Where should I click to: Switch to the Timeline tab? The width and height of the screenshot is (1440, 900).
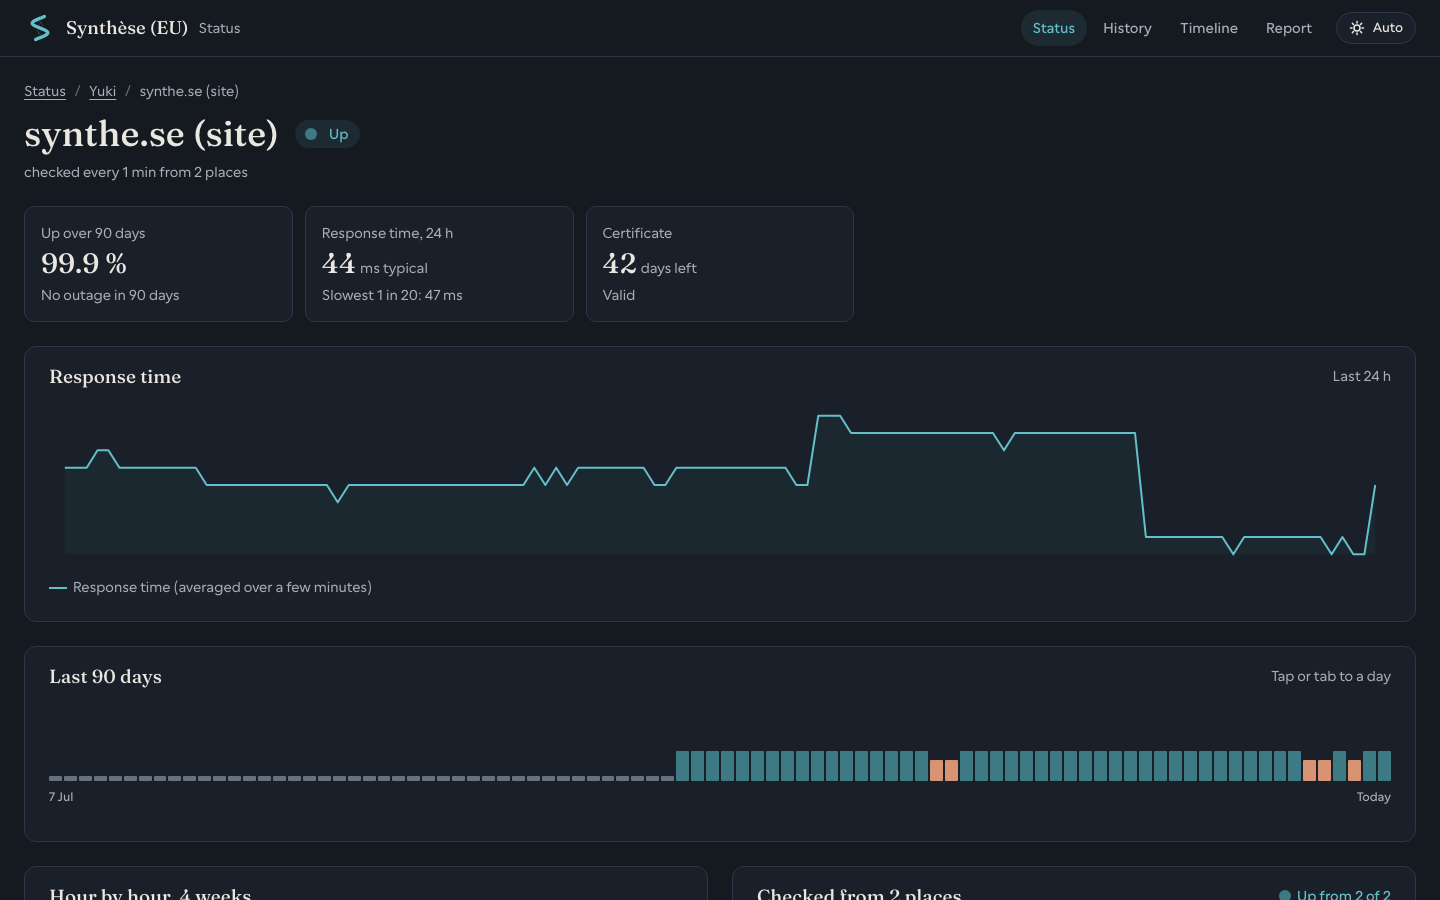coord(1208,28)
